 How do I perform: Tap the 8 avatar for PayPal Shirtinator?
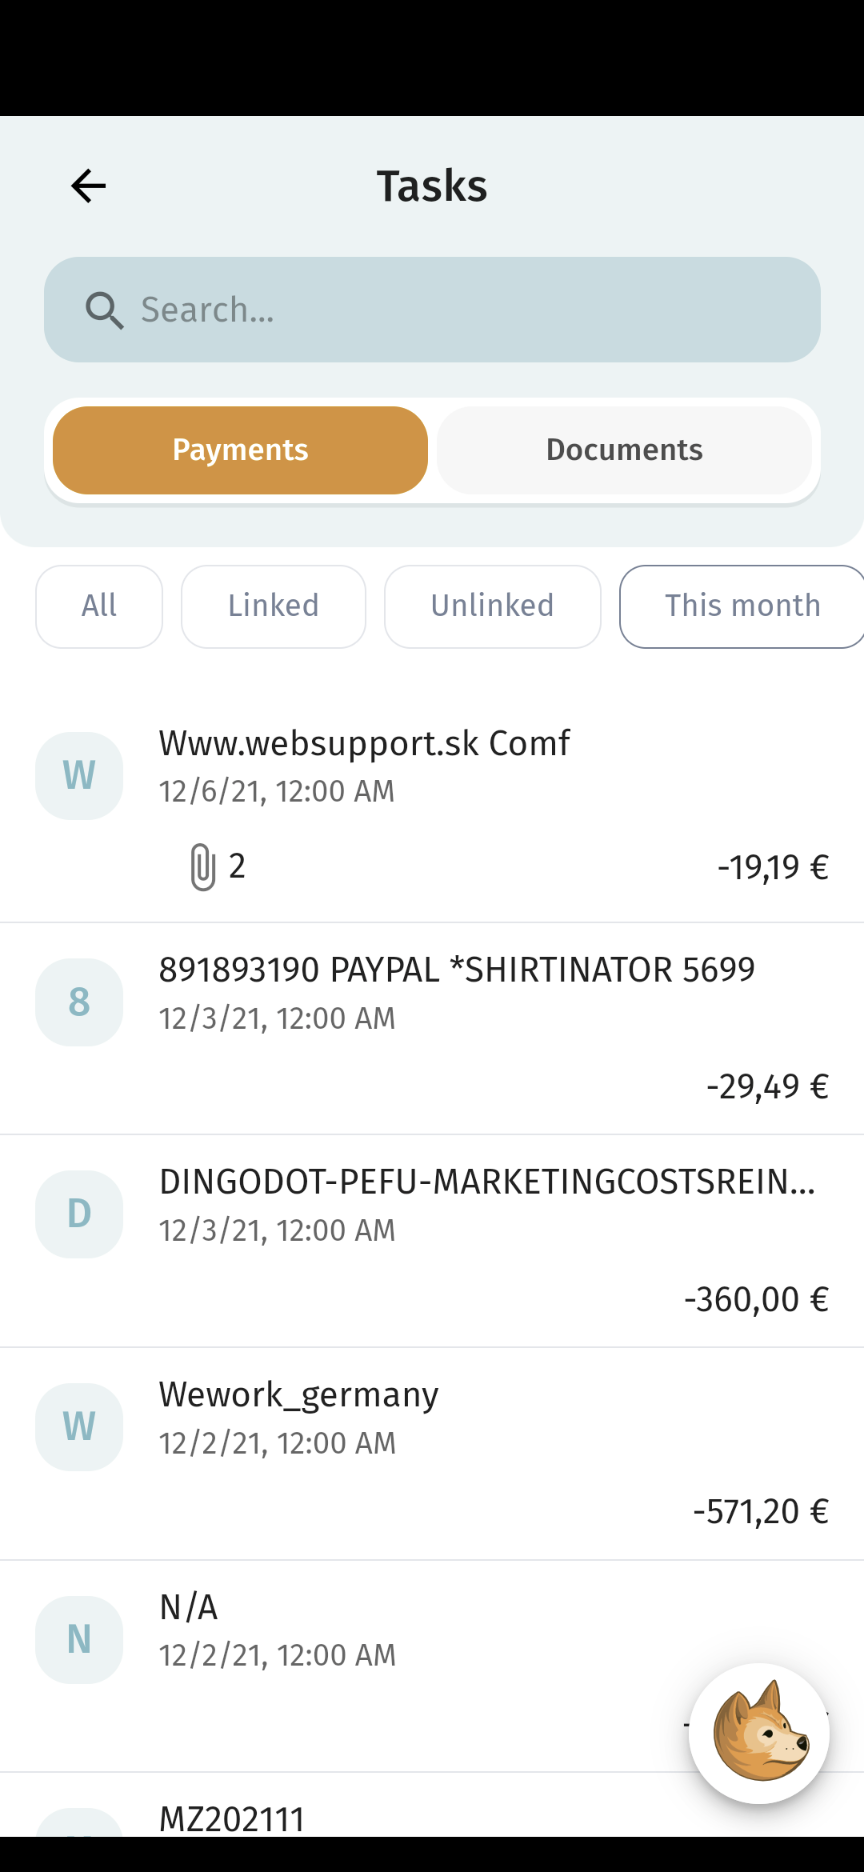[x=79, y=1002]
